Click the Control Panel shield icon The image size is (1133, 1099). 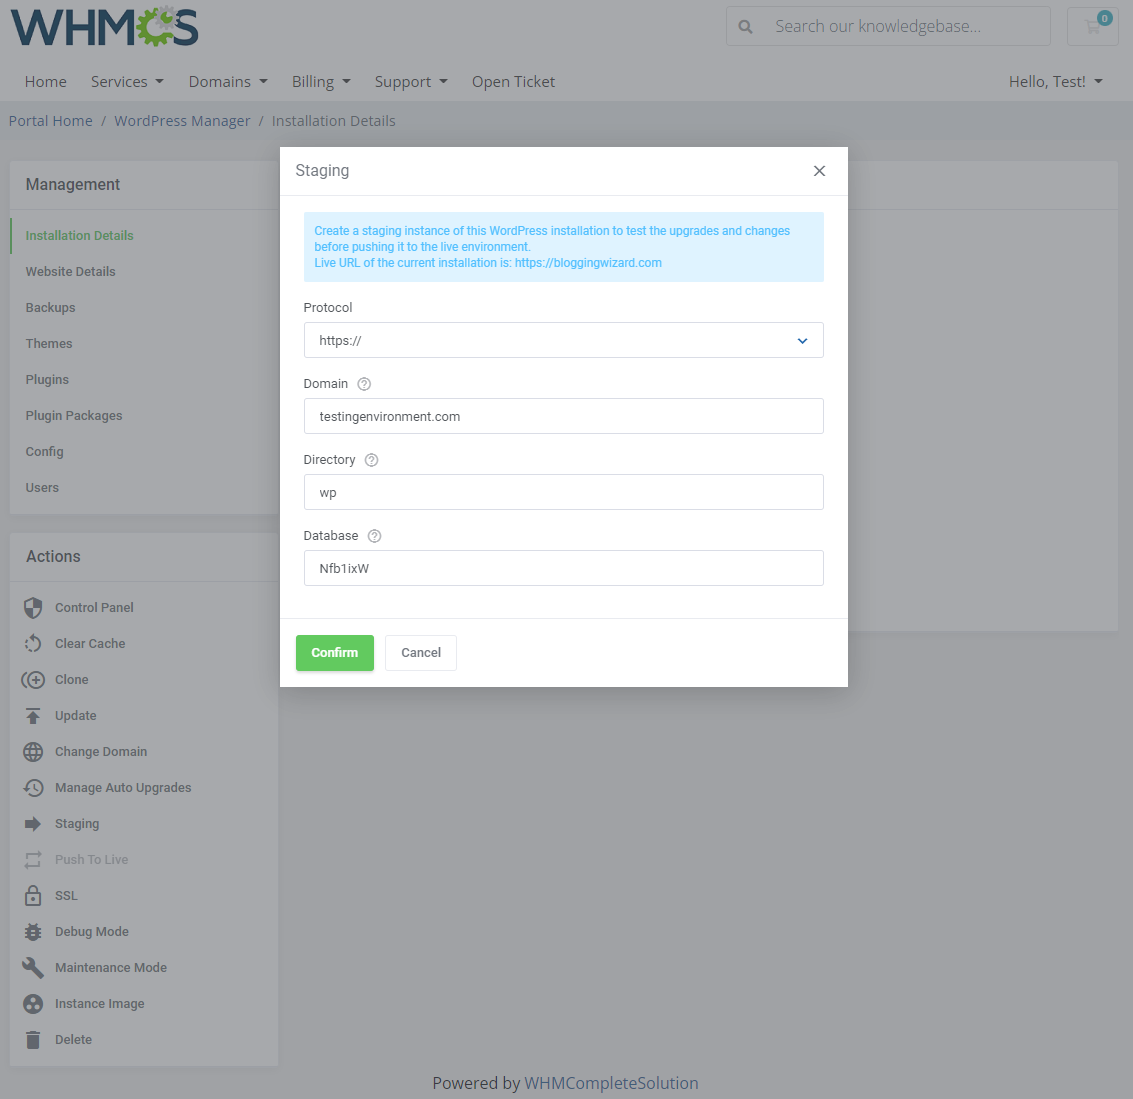(x=33, y=608)
